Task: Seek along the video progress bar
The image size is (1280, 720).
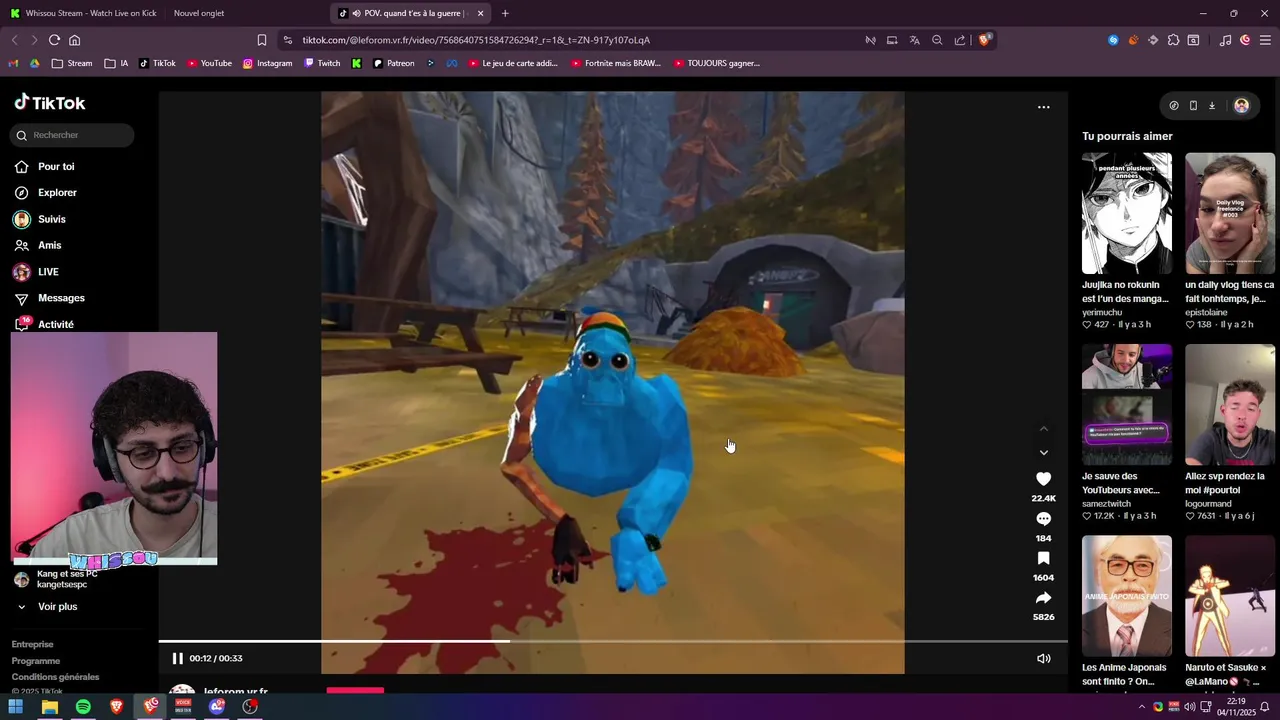Action: pos(612,641)
